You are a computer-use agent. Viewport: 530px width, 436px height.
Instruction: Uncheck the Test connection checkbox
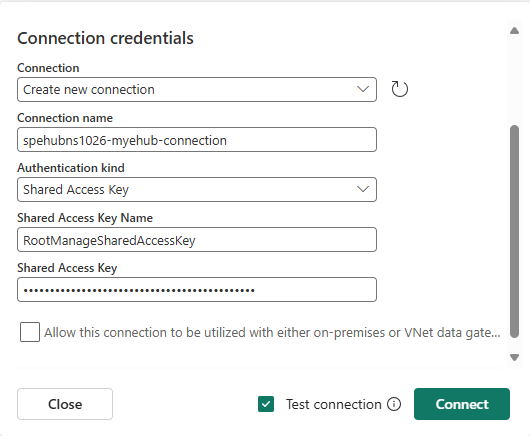[266, 404]
